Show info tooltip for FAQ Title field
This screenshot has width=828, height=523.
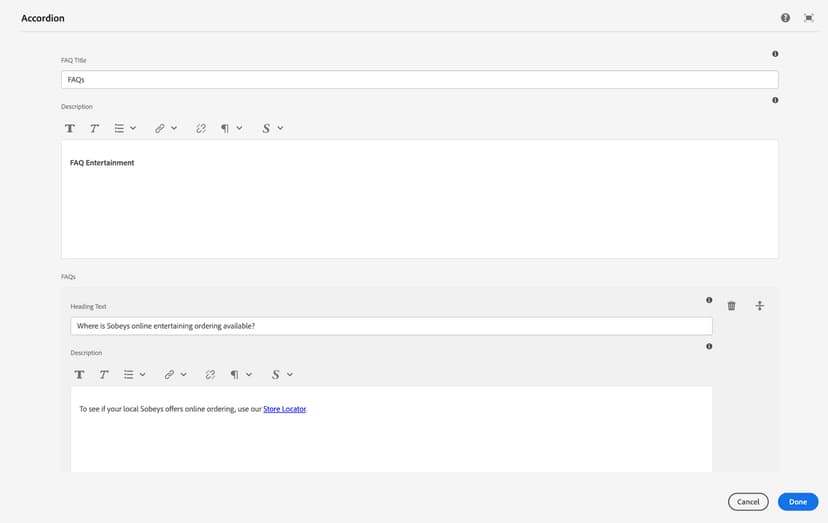(x=775, y=54)
